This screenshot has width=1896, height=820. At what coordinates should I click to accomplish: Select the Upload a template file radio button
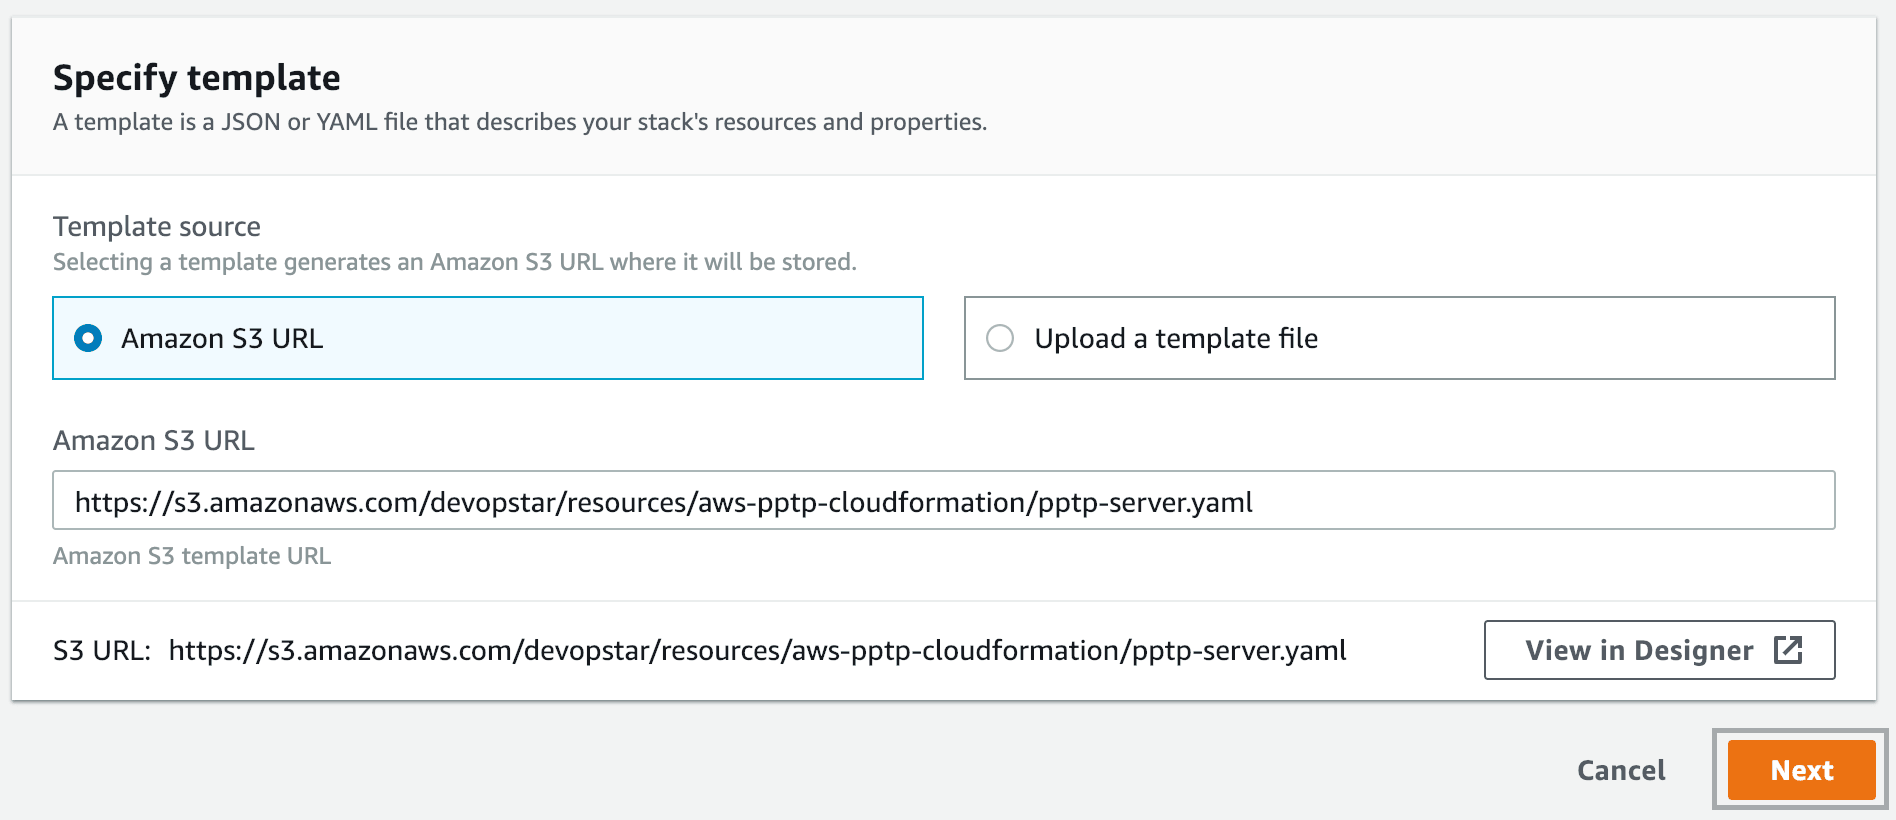(x=1000, y=338)
